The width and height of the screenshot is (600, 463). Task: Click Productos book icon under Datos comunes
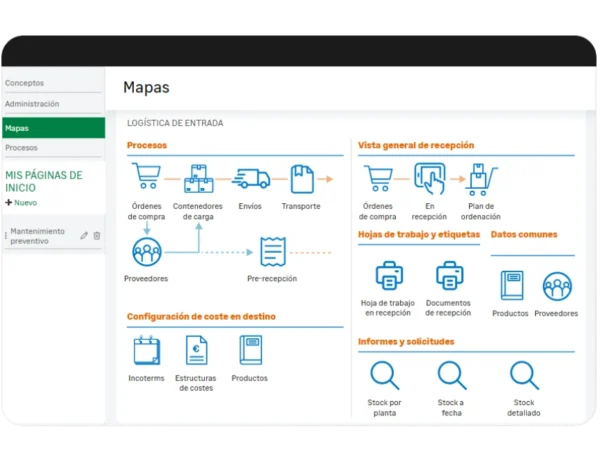[512, 285]
